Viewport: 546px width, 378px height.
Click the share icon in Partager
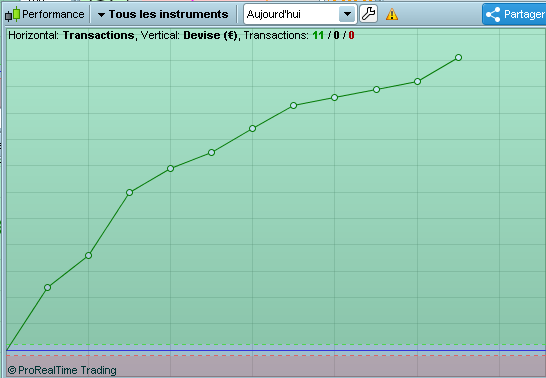coord(493,15)
